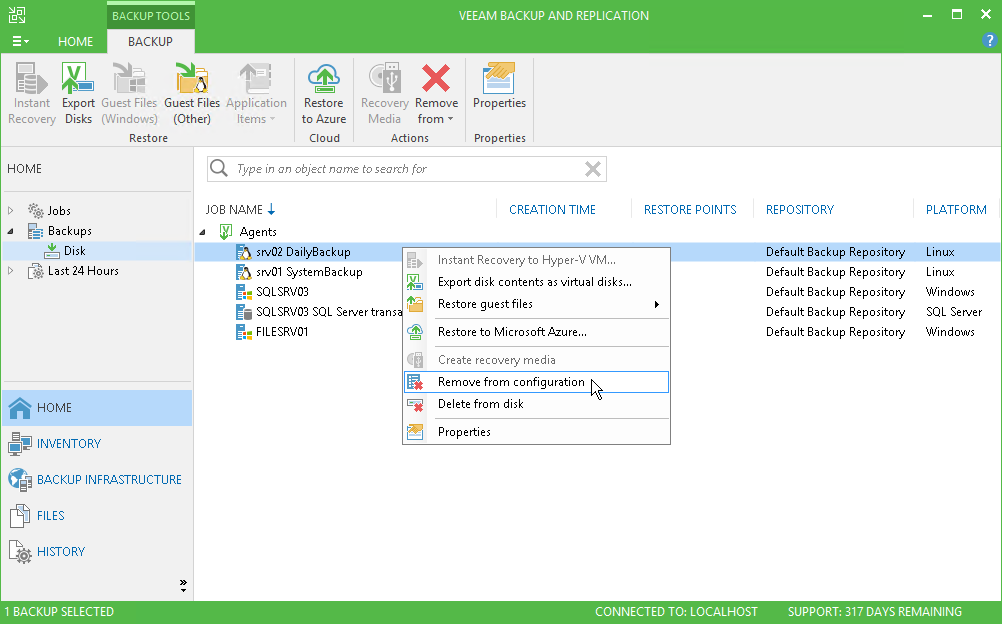1002x624 pixels.
Task: Click the FILESRV01 Windows icon
Action: (243, 332)
